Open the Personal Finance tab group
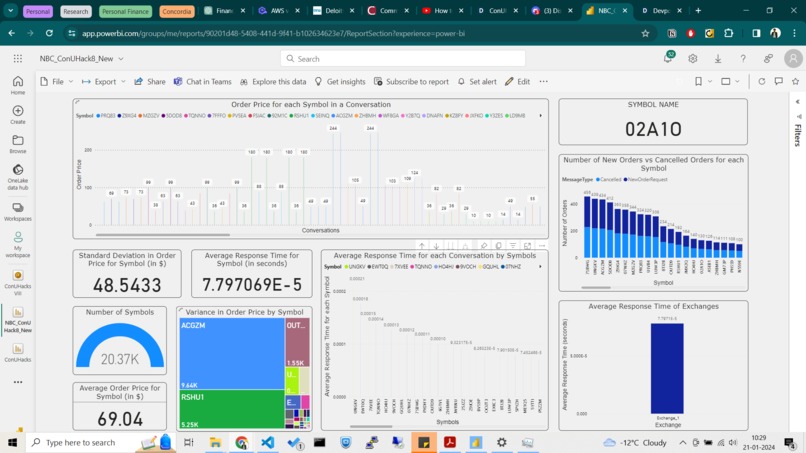The height and width of the screenshot is (453, 806). [125, 11]
